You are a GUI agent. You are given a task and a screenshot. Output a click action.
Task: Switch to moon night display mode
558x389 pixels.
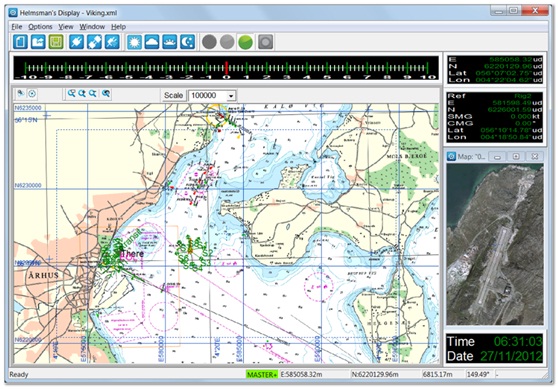click(x=187, y=42)
